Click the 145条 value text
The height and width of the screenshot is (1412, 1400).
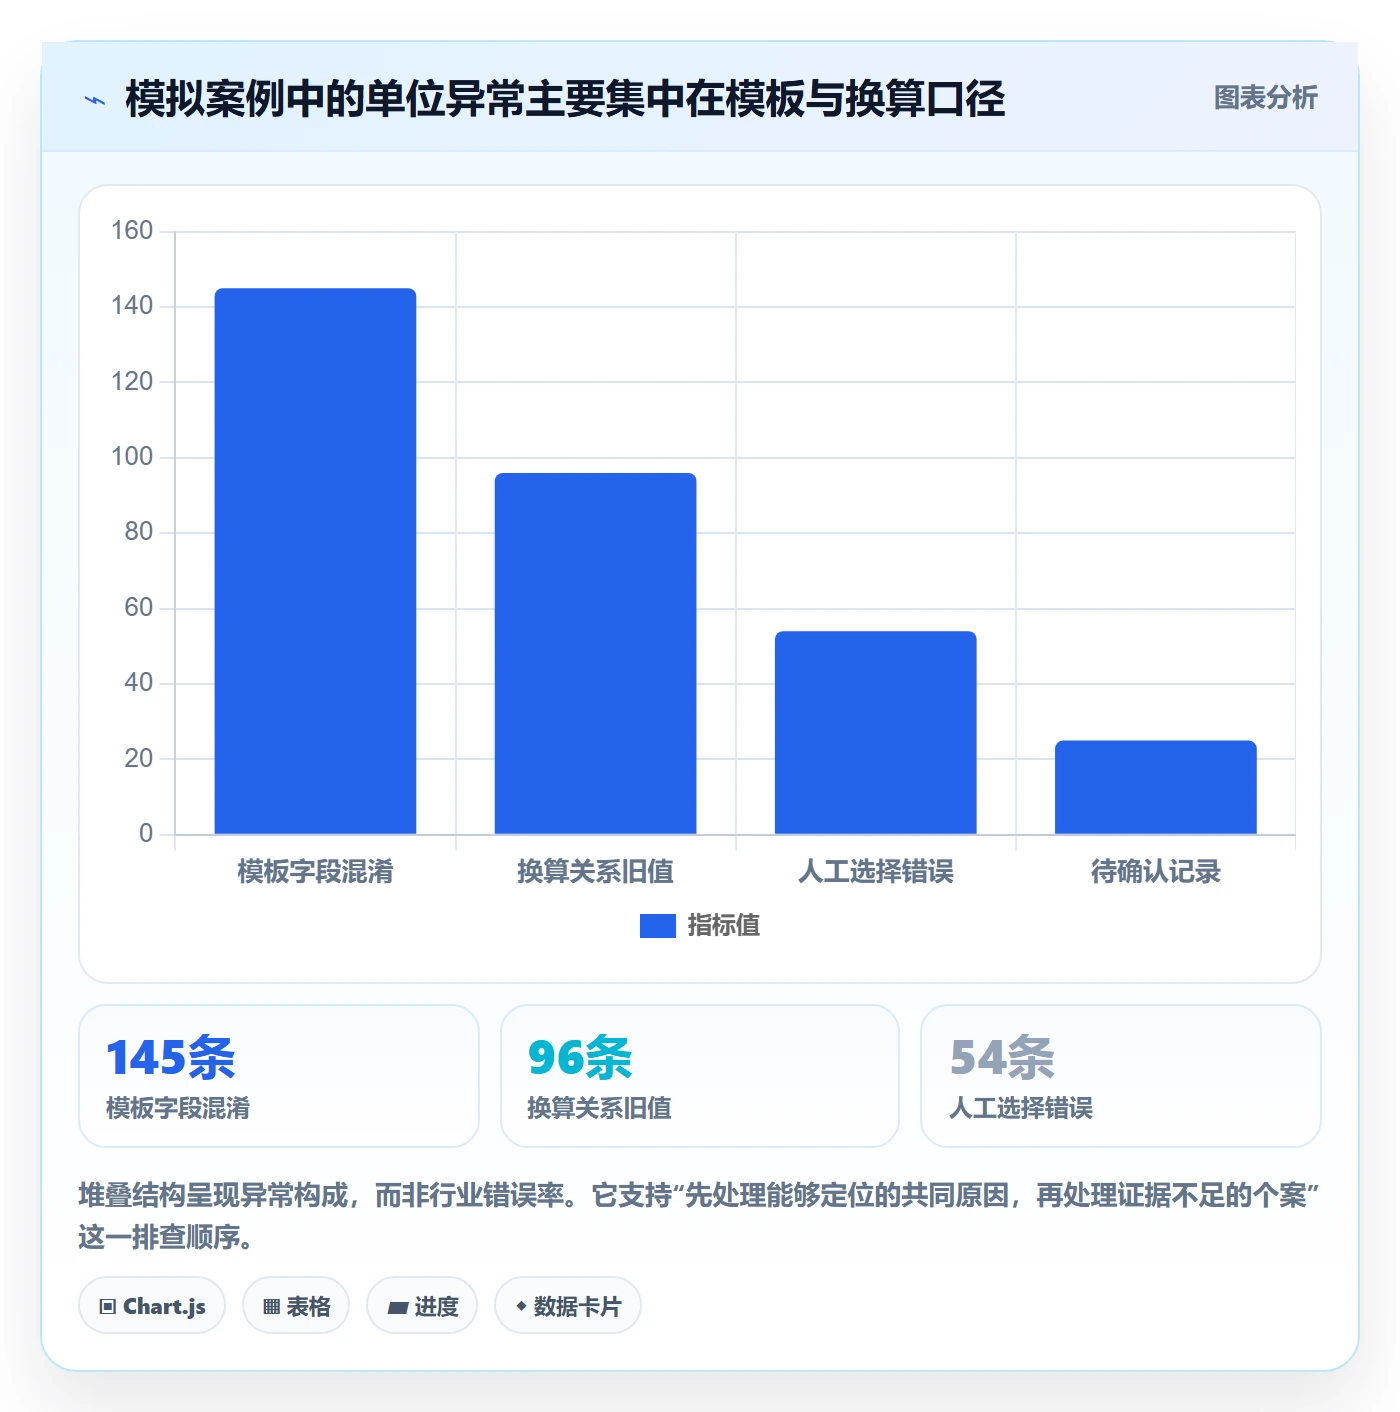(171, 1058)
